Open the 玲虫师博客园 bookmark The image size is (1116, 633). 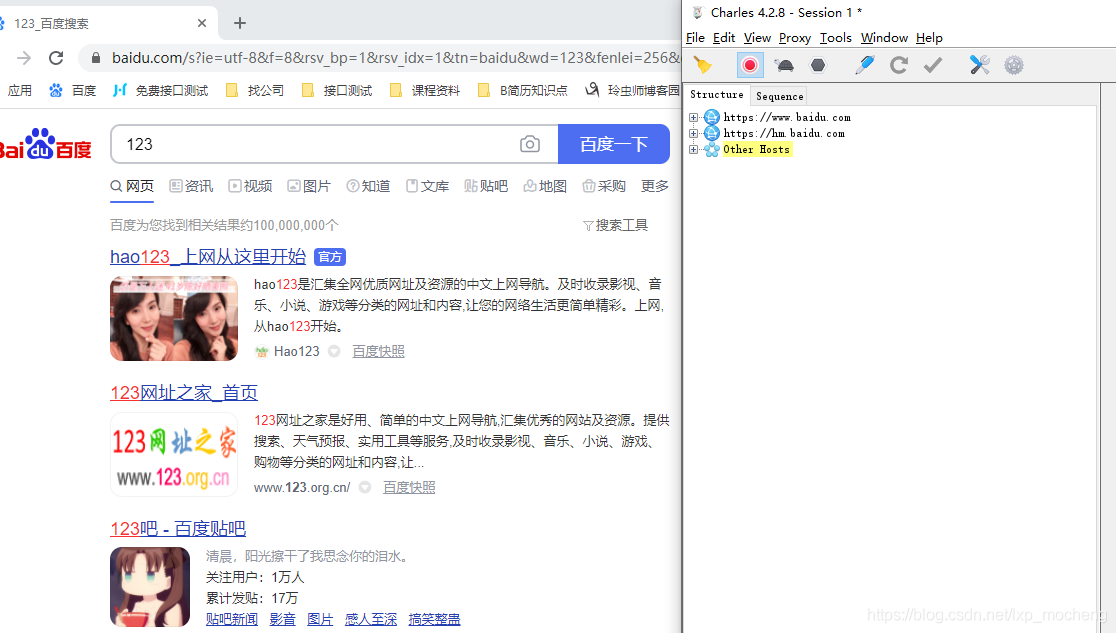point(632,90)
